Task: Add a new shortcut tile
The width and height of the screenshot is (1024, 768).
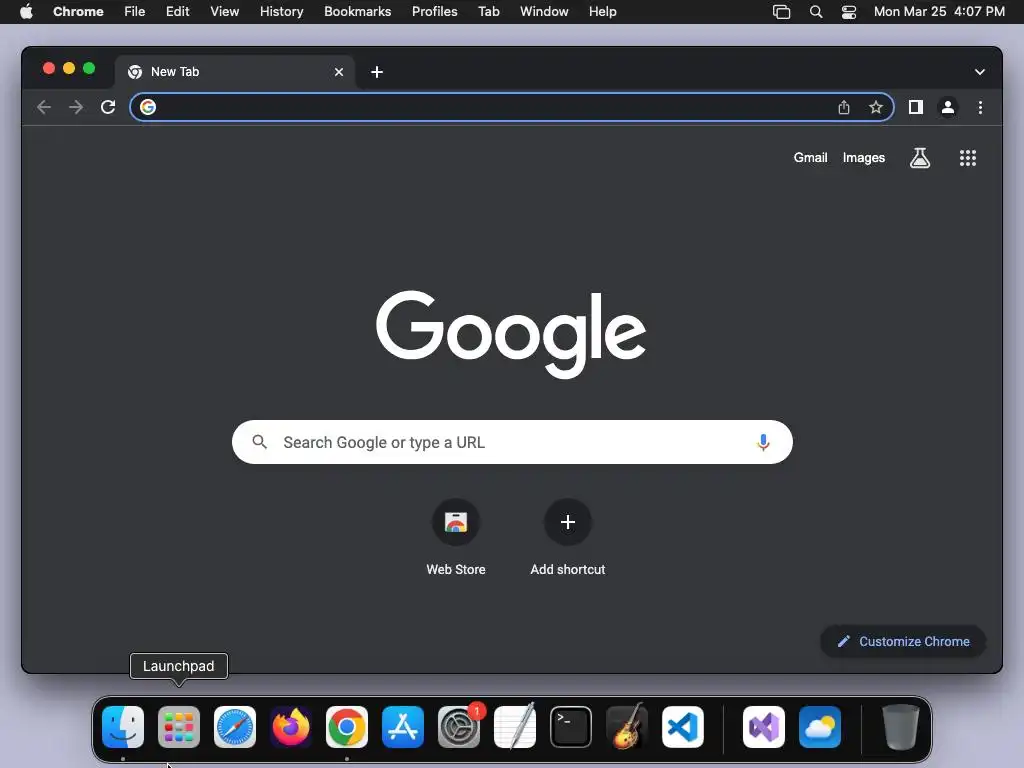Action: point(568,537)
